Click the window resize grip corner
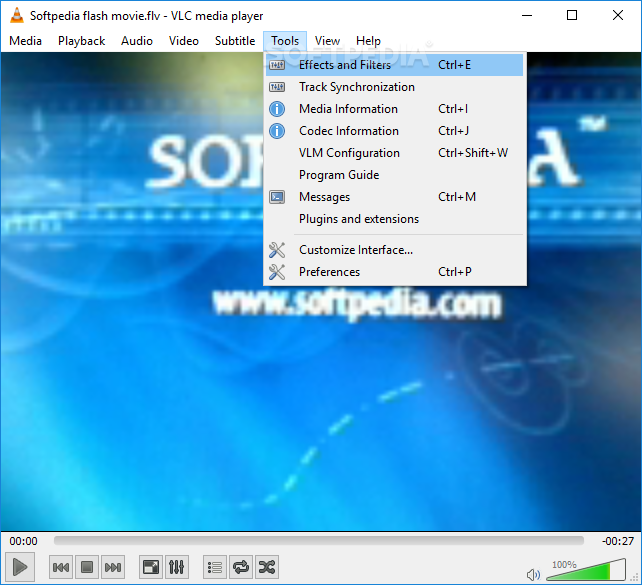Image resolution: width=642 pixels, height=585 pixels. (x=635, y=578)
